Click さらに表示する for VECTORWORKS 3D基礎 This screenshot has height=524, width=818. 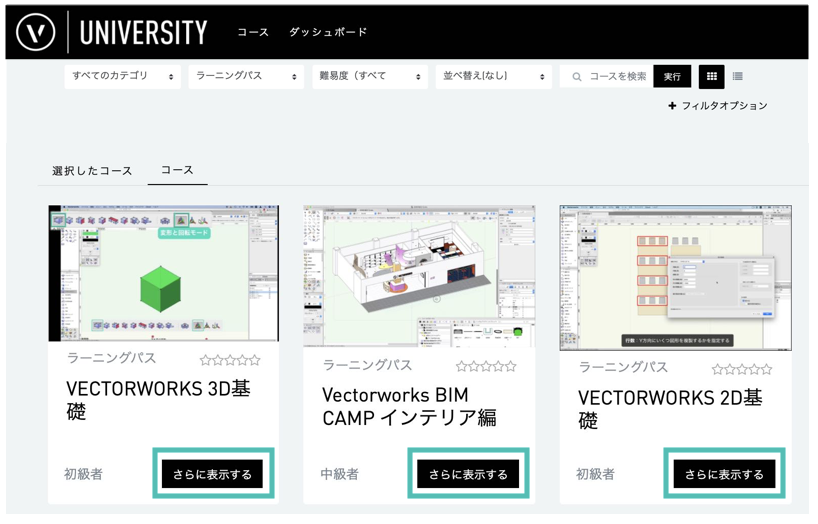click(x=212, y=474)
